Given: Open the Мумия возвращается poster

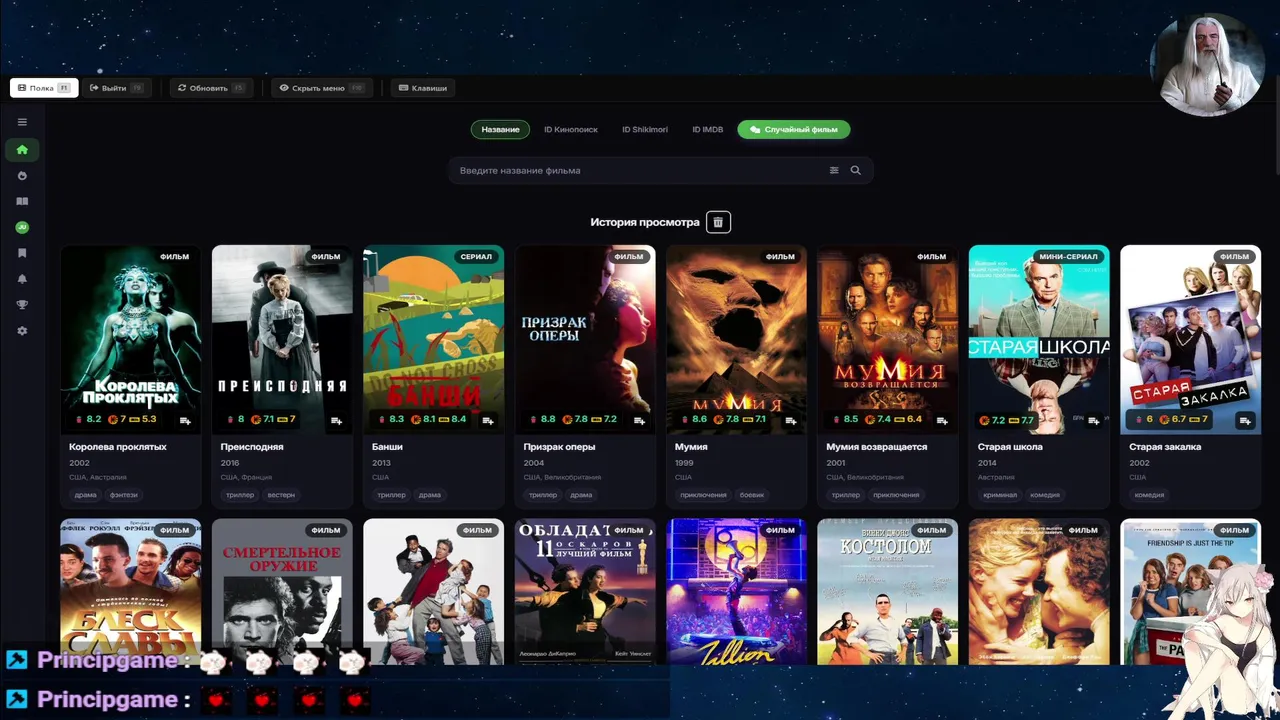Looking at the screenshot, I should (x=888, y=339).
